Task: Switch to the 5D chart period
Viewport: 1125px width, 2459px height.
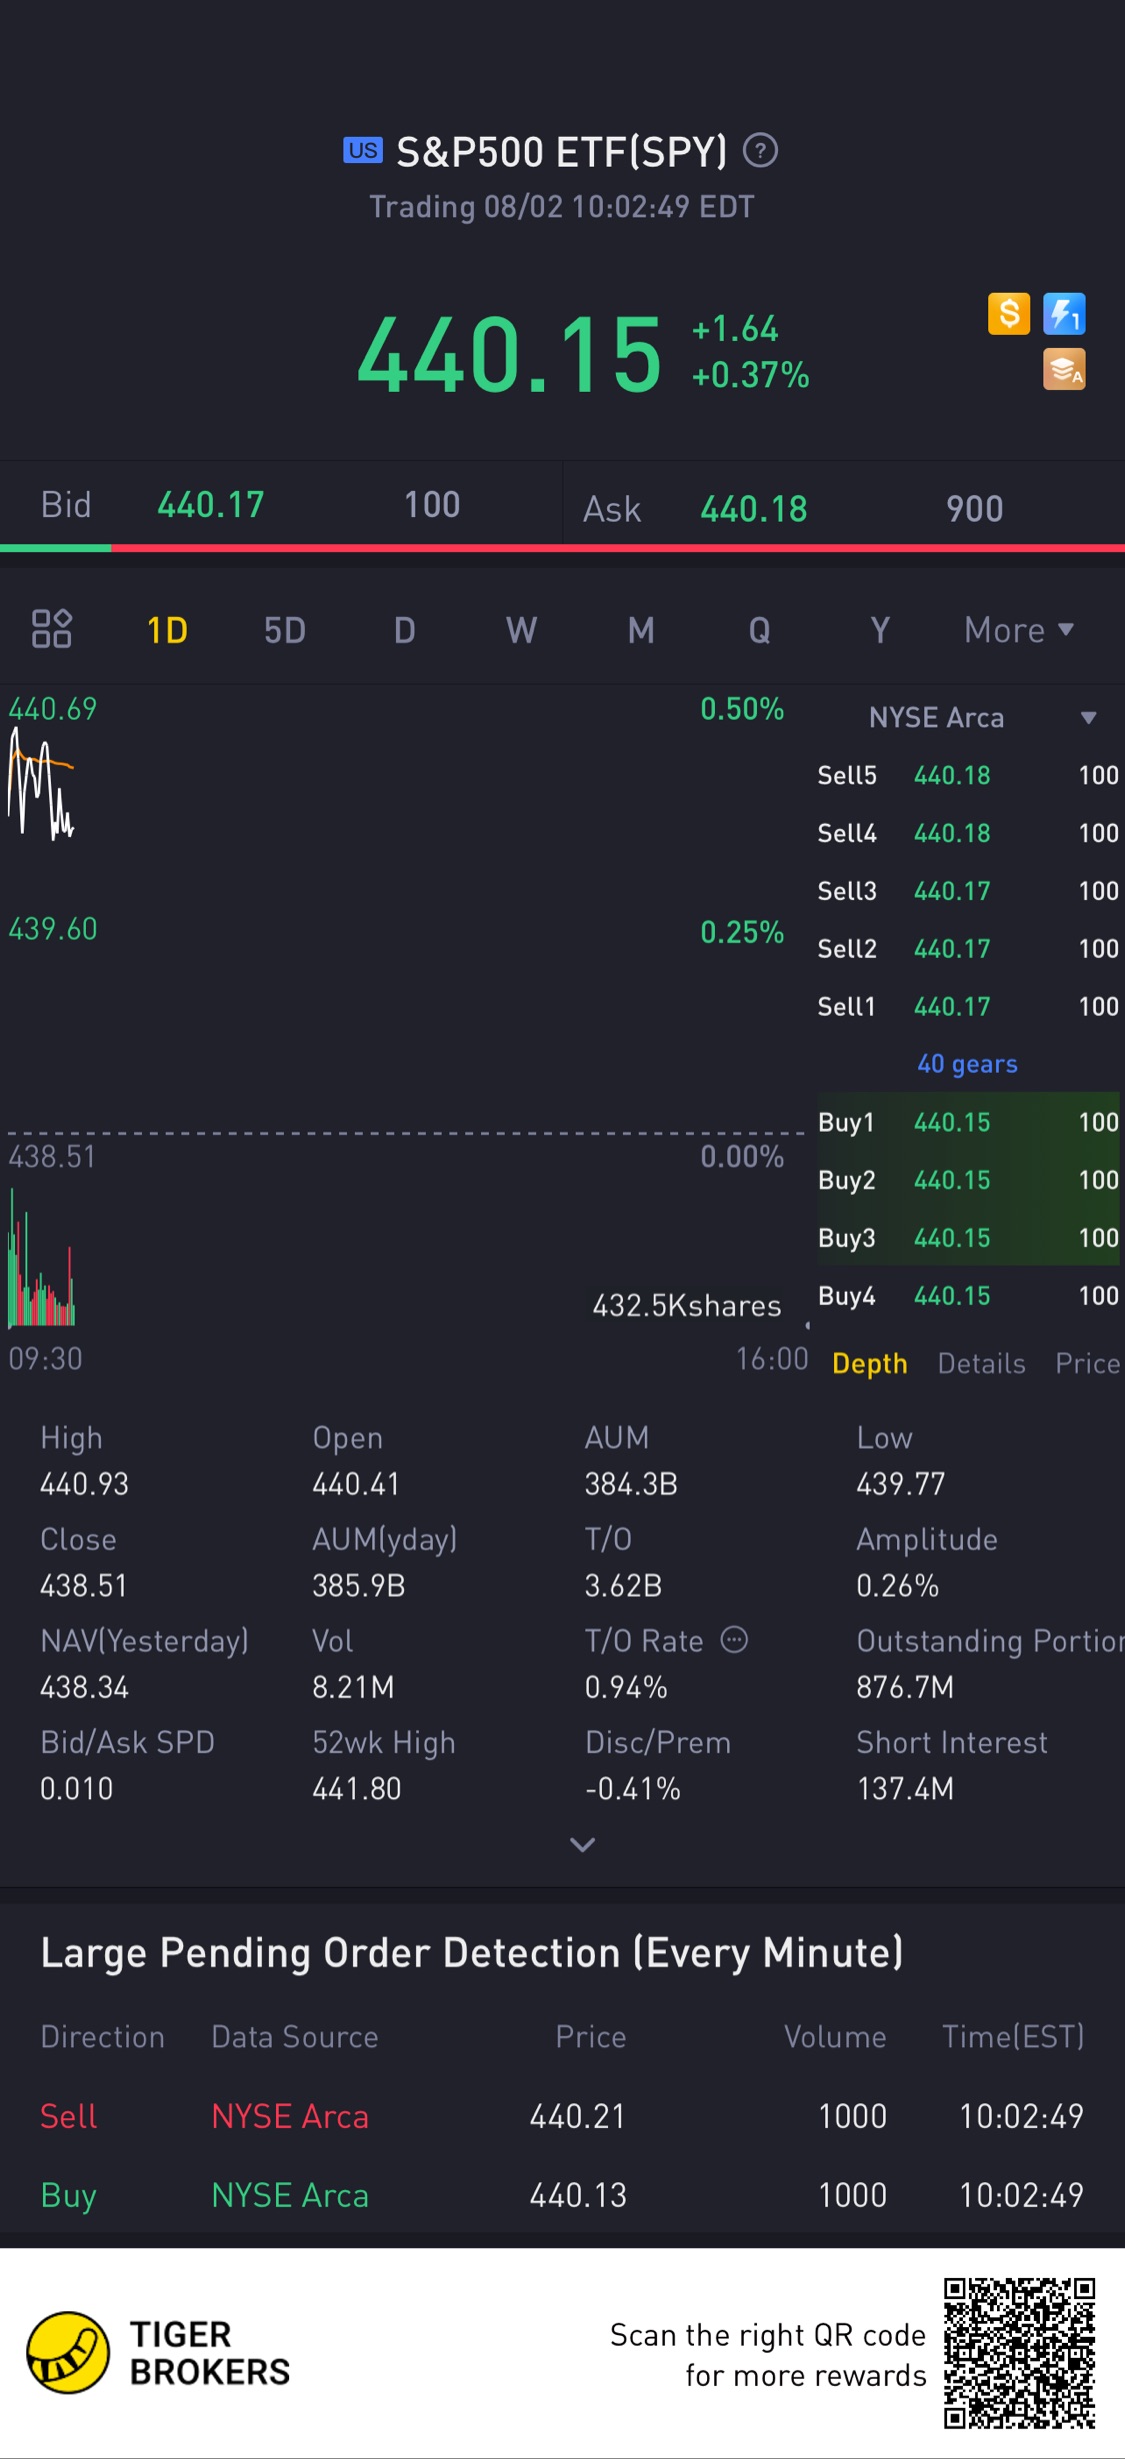Action: click(x=285, y=630)
